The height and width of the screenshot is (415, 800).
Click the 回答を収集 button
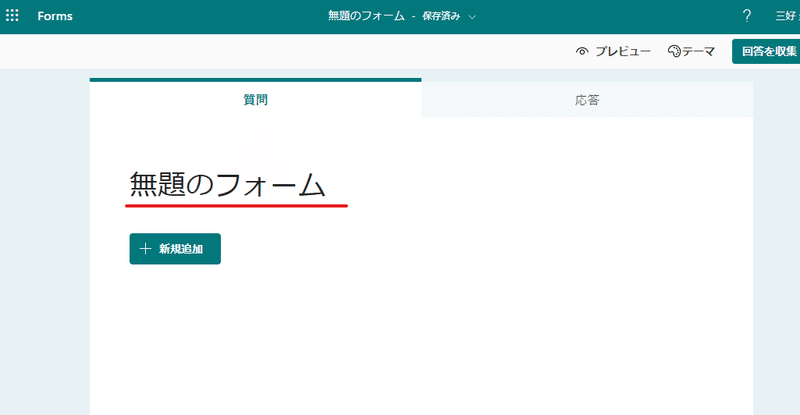tap(766, 52)
